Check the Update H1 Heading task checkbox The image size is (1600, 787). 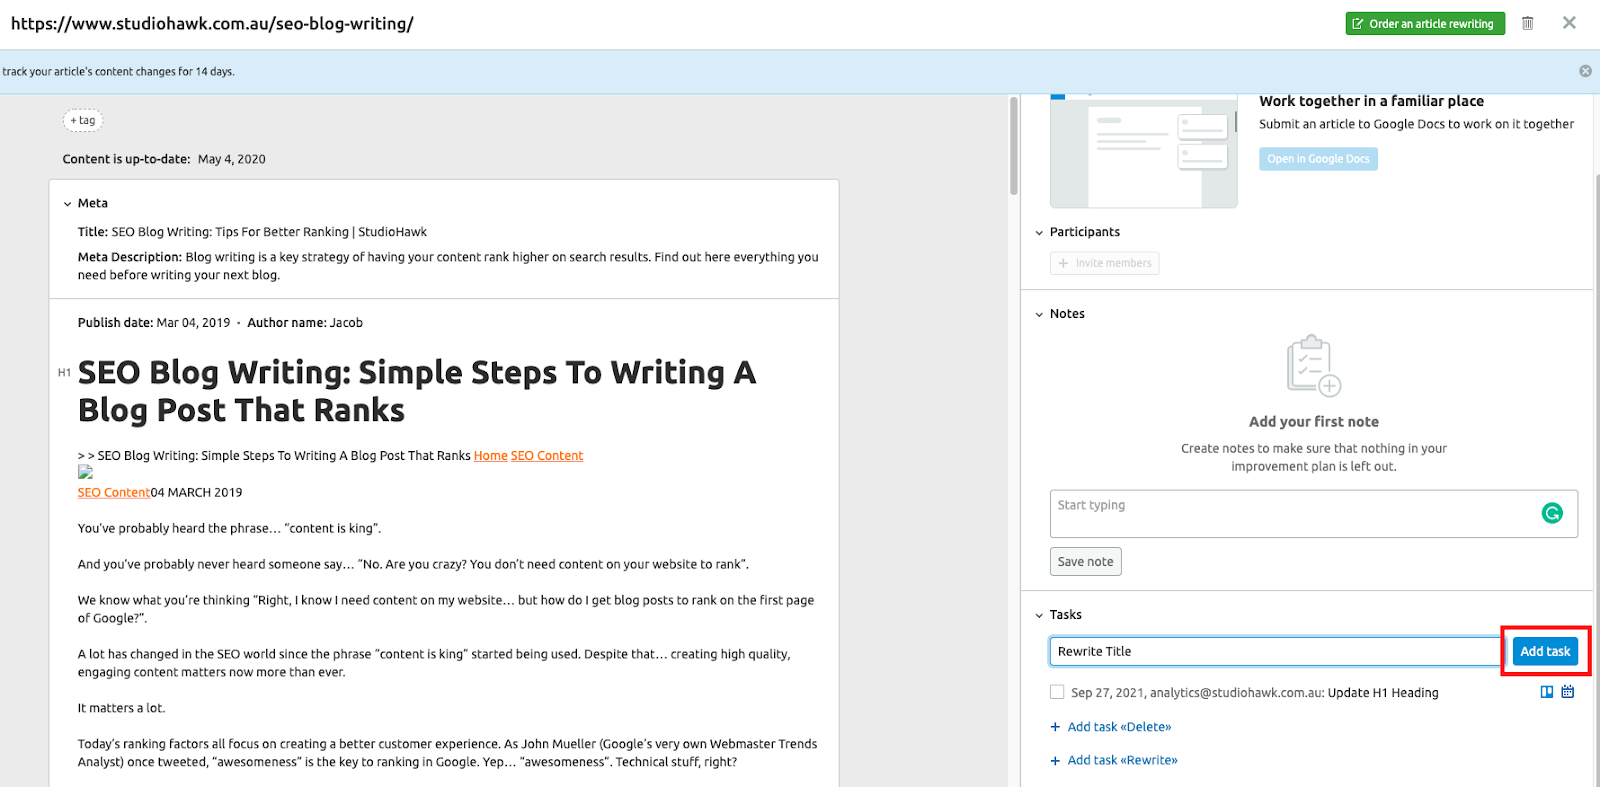[x=1057, y=692]
